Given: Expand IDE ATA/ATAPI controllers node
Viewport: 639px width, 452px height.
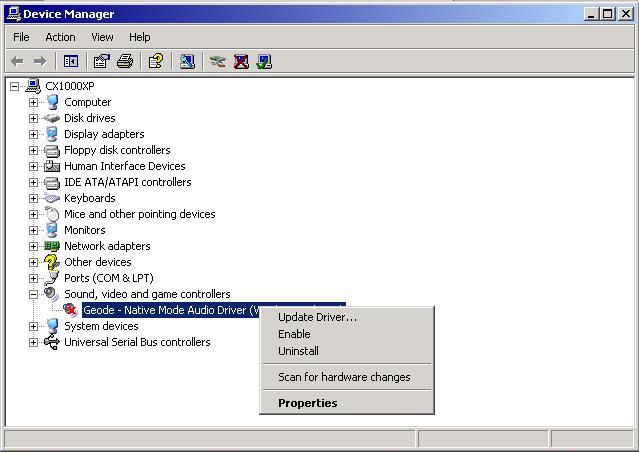Looking at the screenshot, I should click(x=33, y=182).
